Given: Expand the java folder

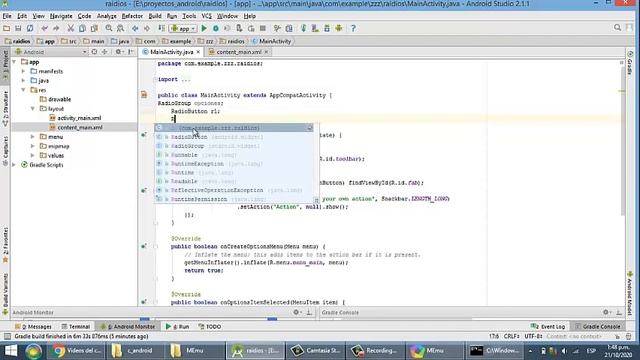Looking at the screenshot, I should [x=24, y=80].
